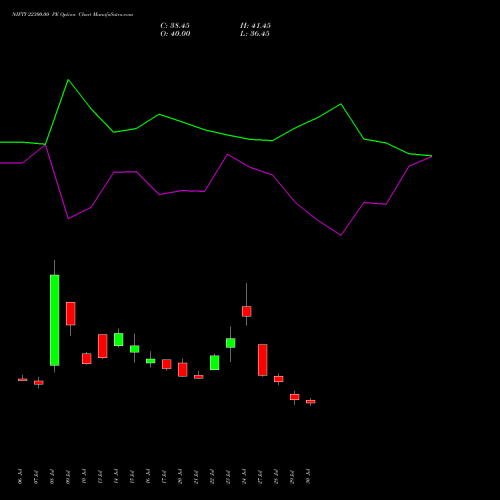Select the close value C: 38.45
The width and height of the screenshot is (500, 500).
(175, 26)
